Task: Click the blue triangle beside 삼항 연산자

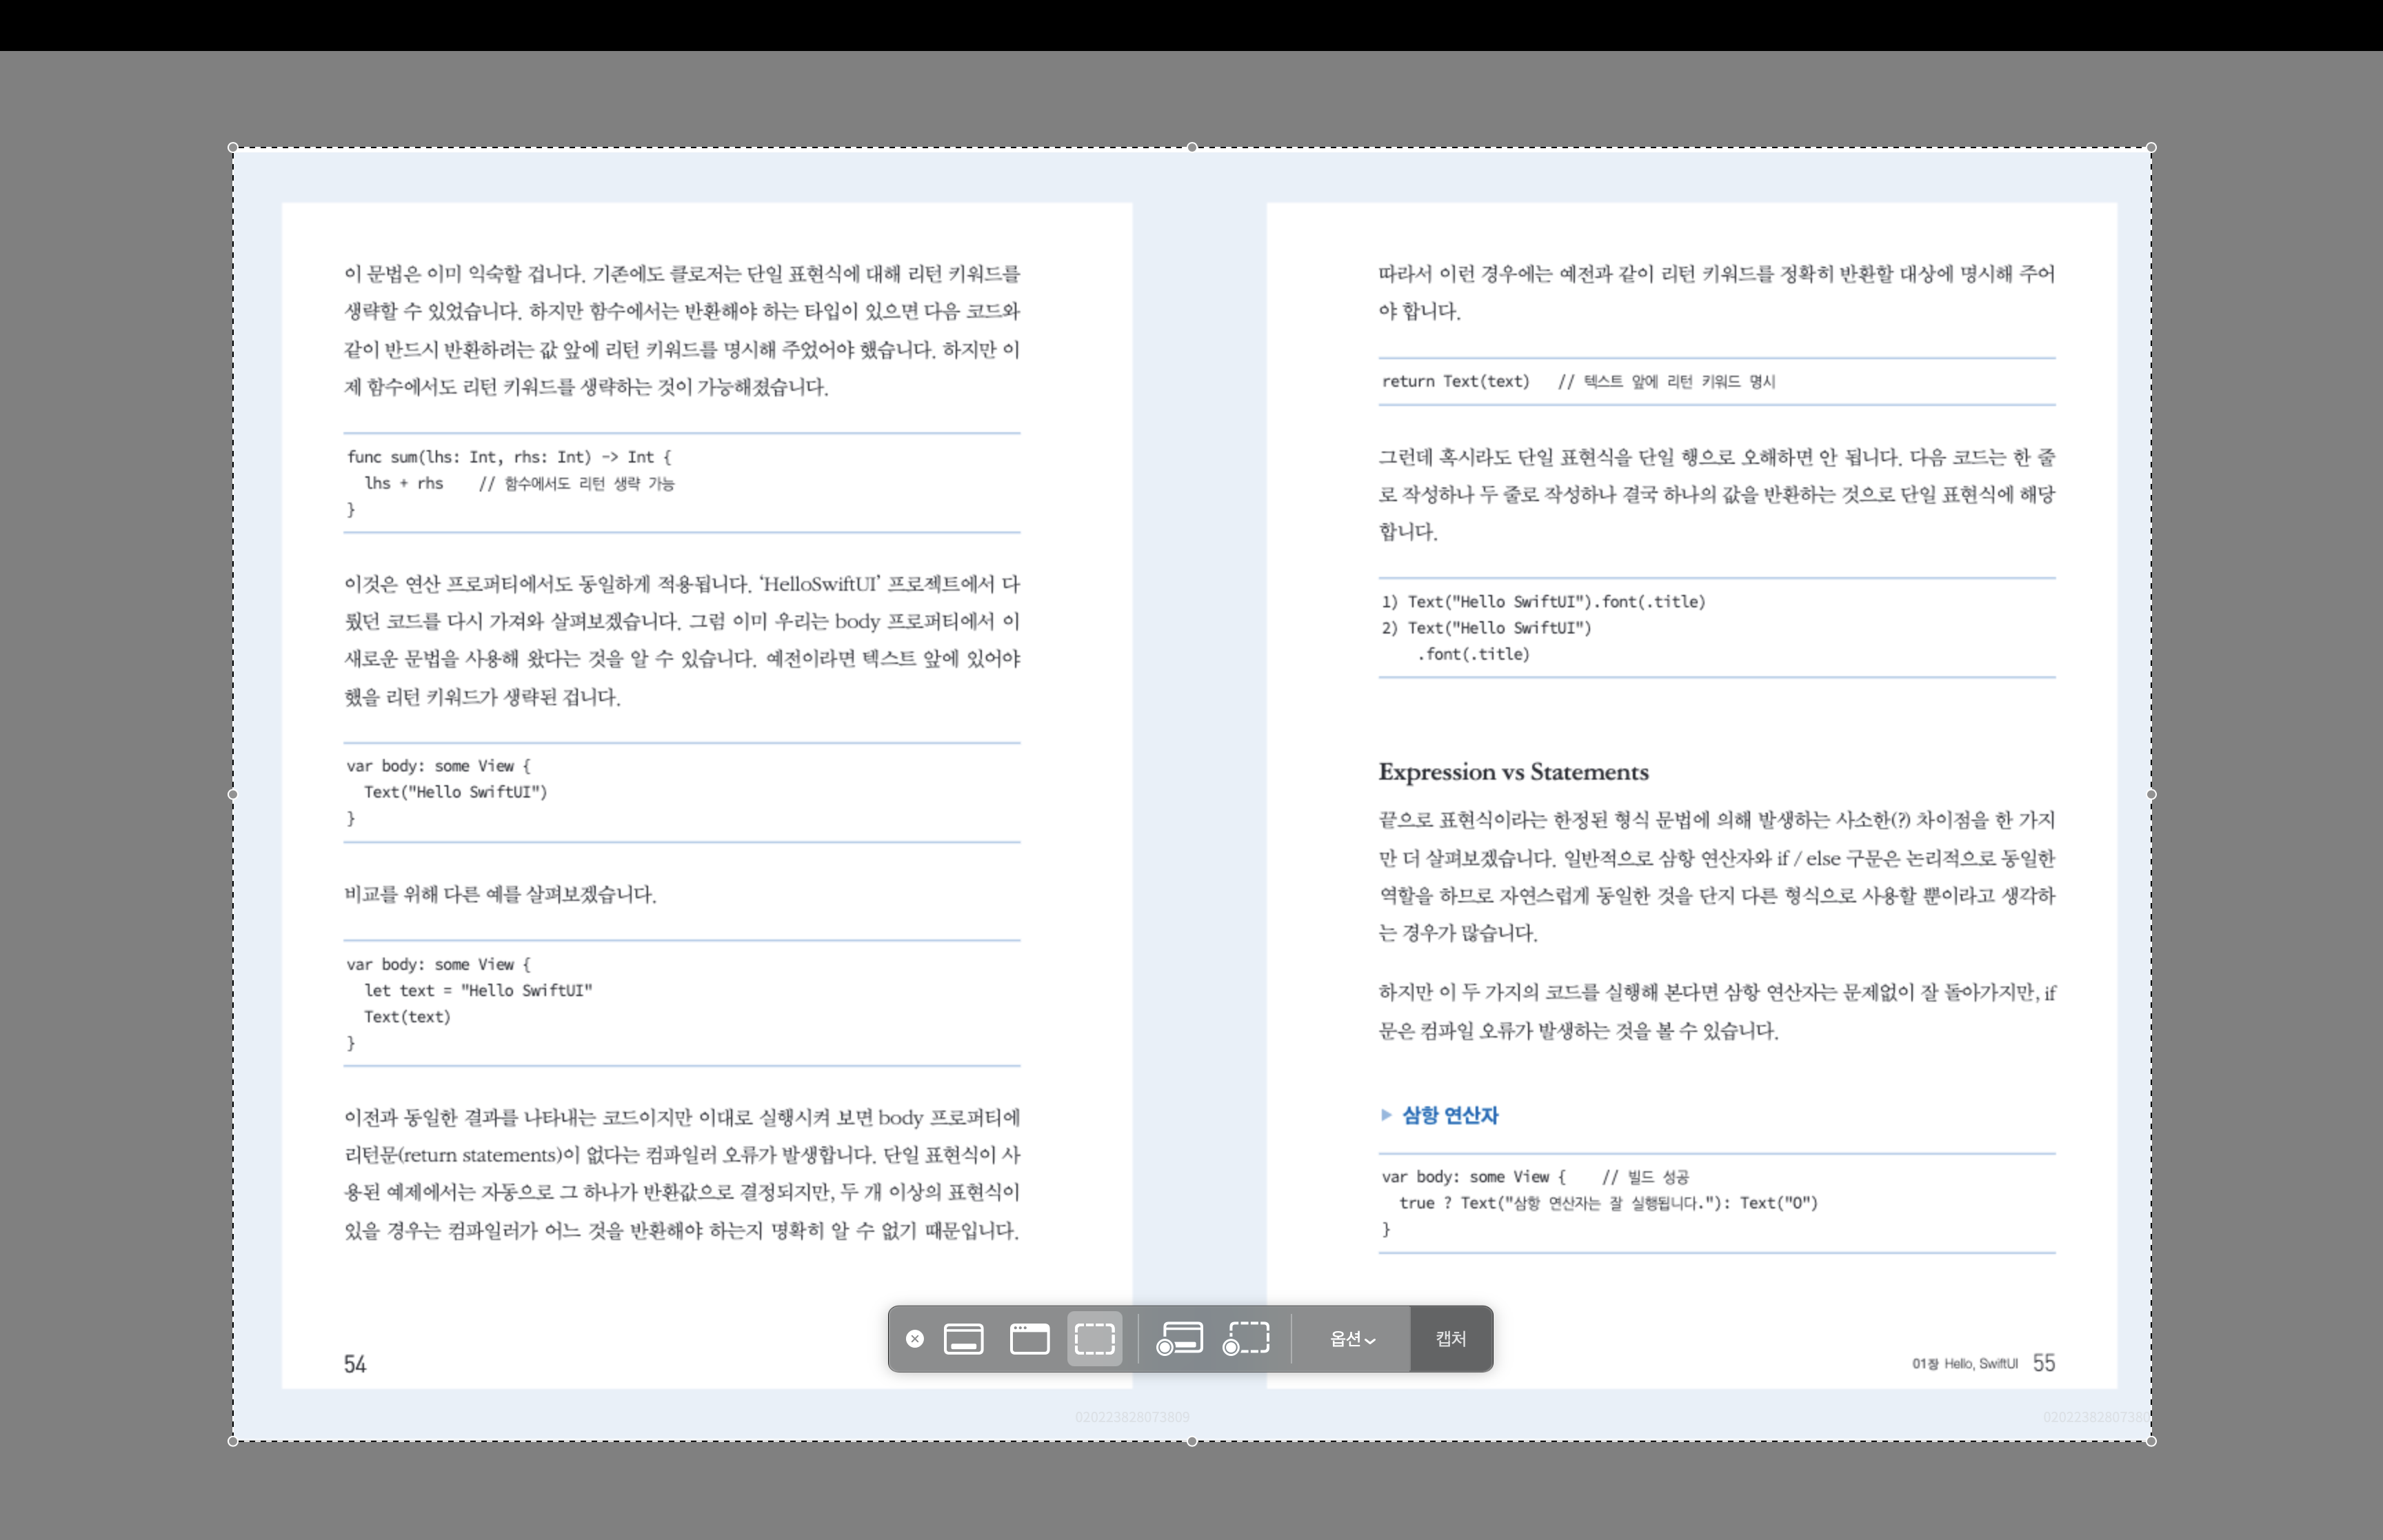Action: [1386, 1114]
